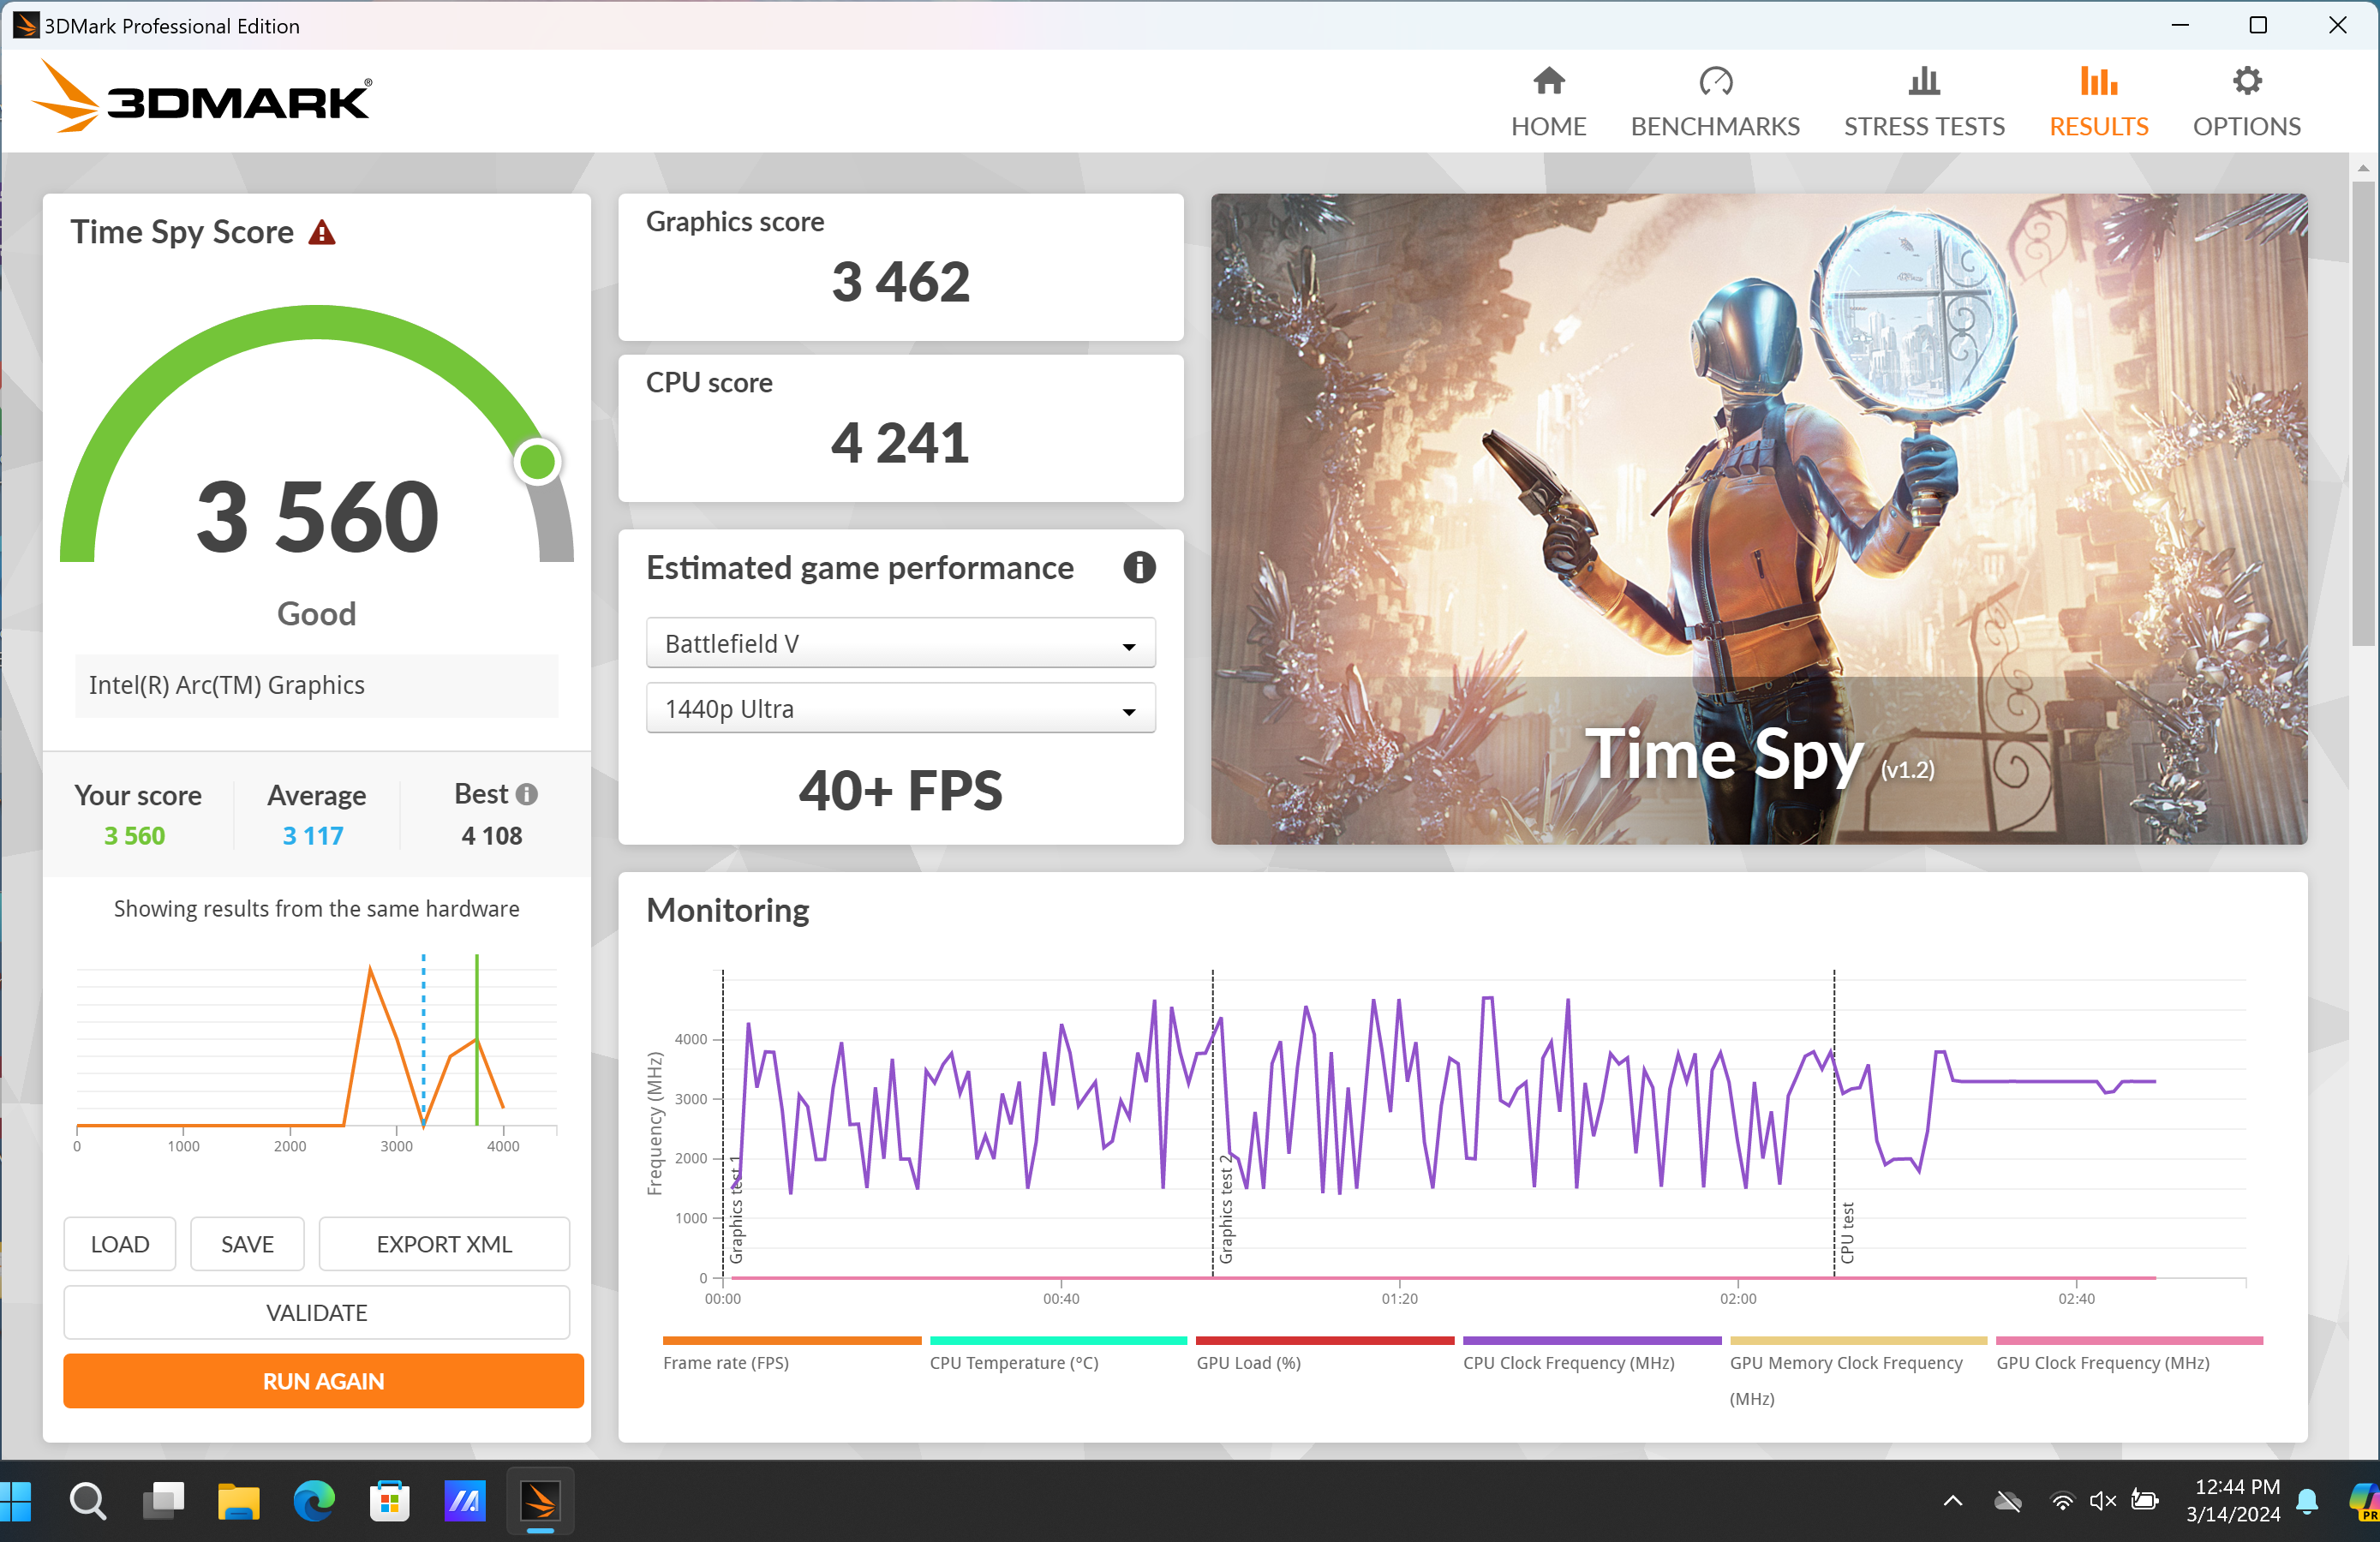This screenshot has width=2380, height=1542.
Task: Click the Your score value 3 560
Action: coord(135,836)
